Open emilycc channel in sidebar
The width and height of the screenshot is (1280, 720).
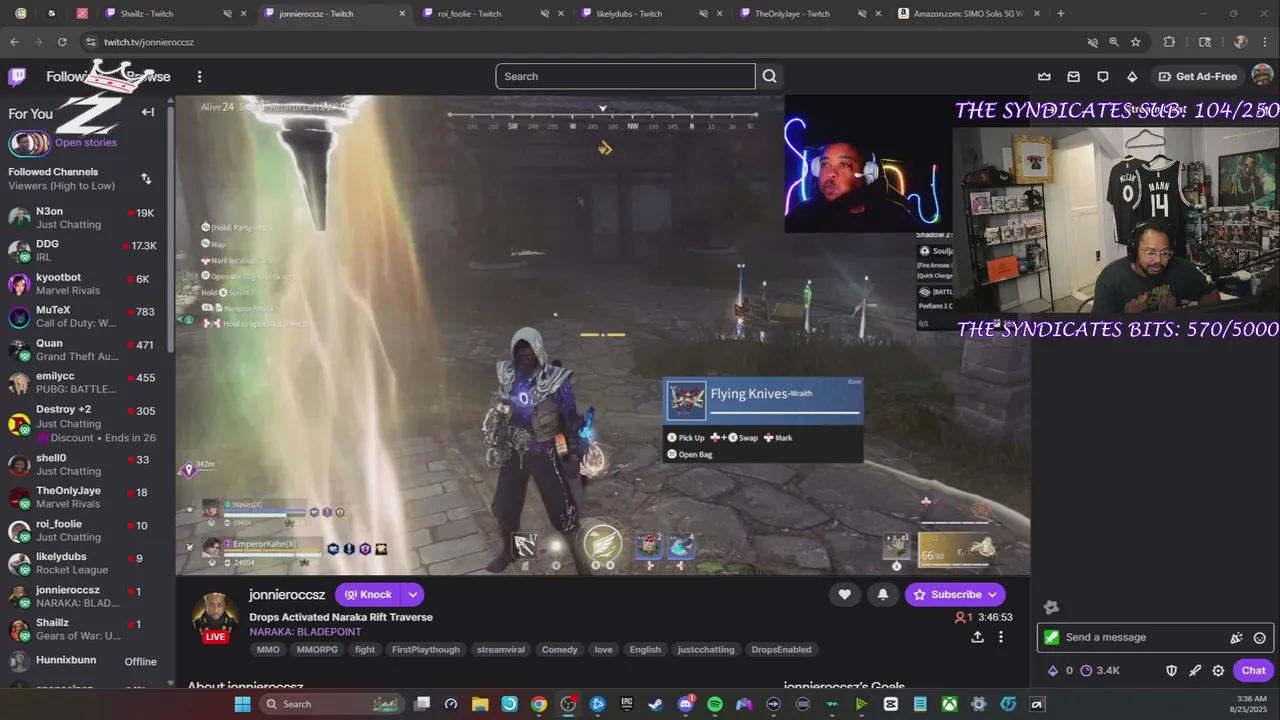point(85,383)
